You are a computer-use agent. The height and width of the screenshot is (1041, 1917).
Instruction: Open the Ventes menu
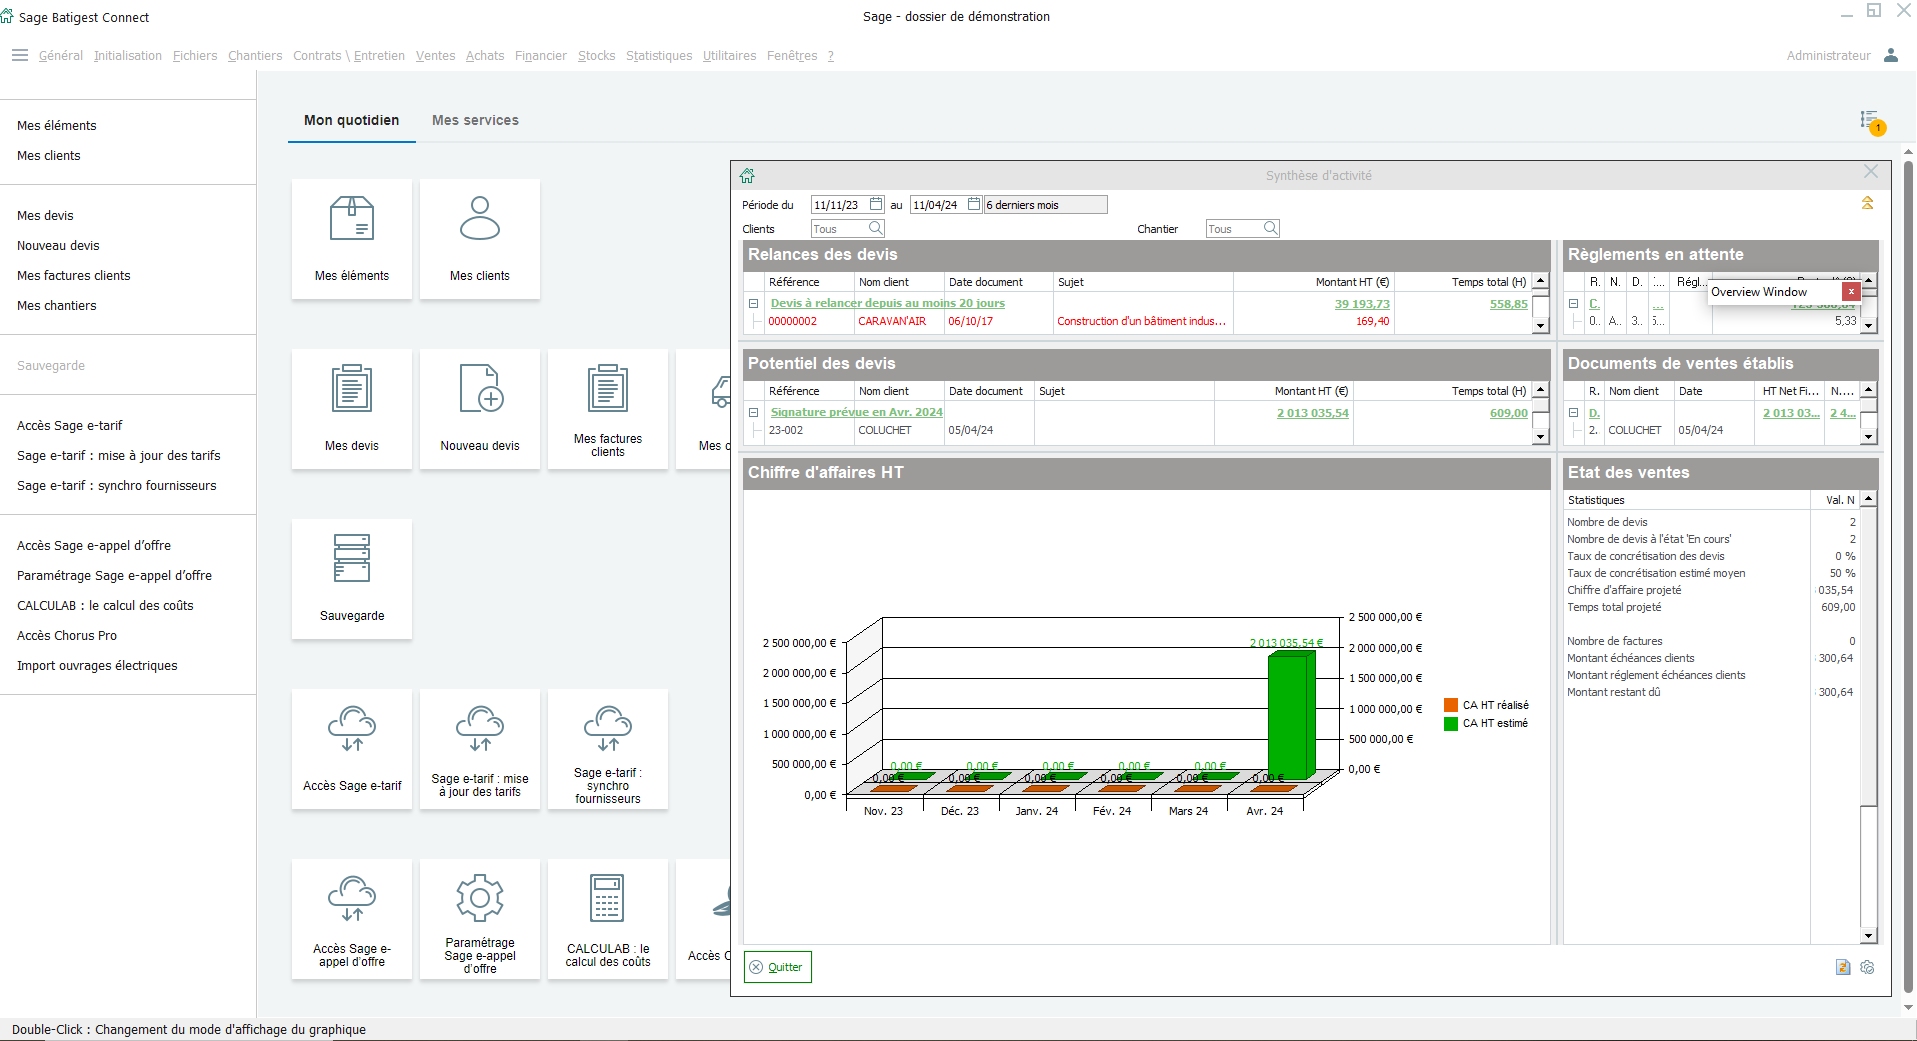(x=435, y=56)
